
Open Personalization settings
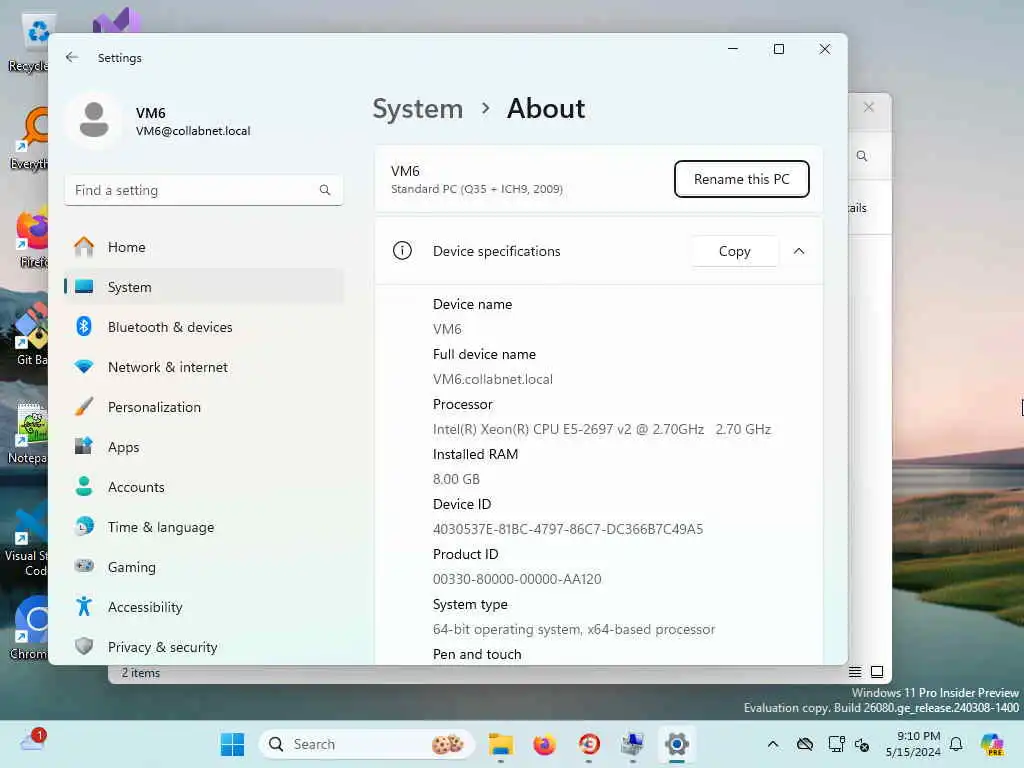pos(203,407)
